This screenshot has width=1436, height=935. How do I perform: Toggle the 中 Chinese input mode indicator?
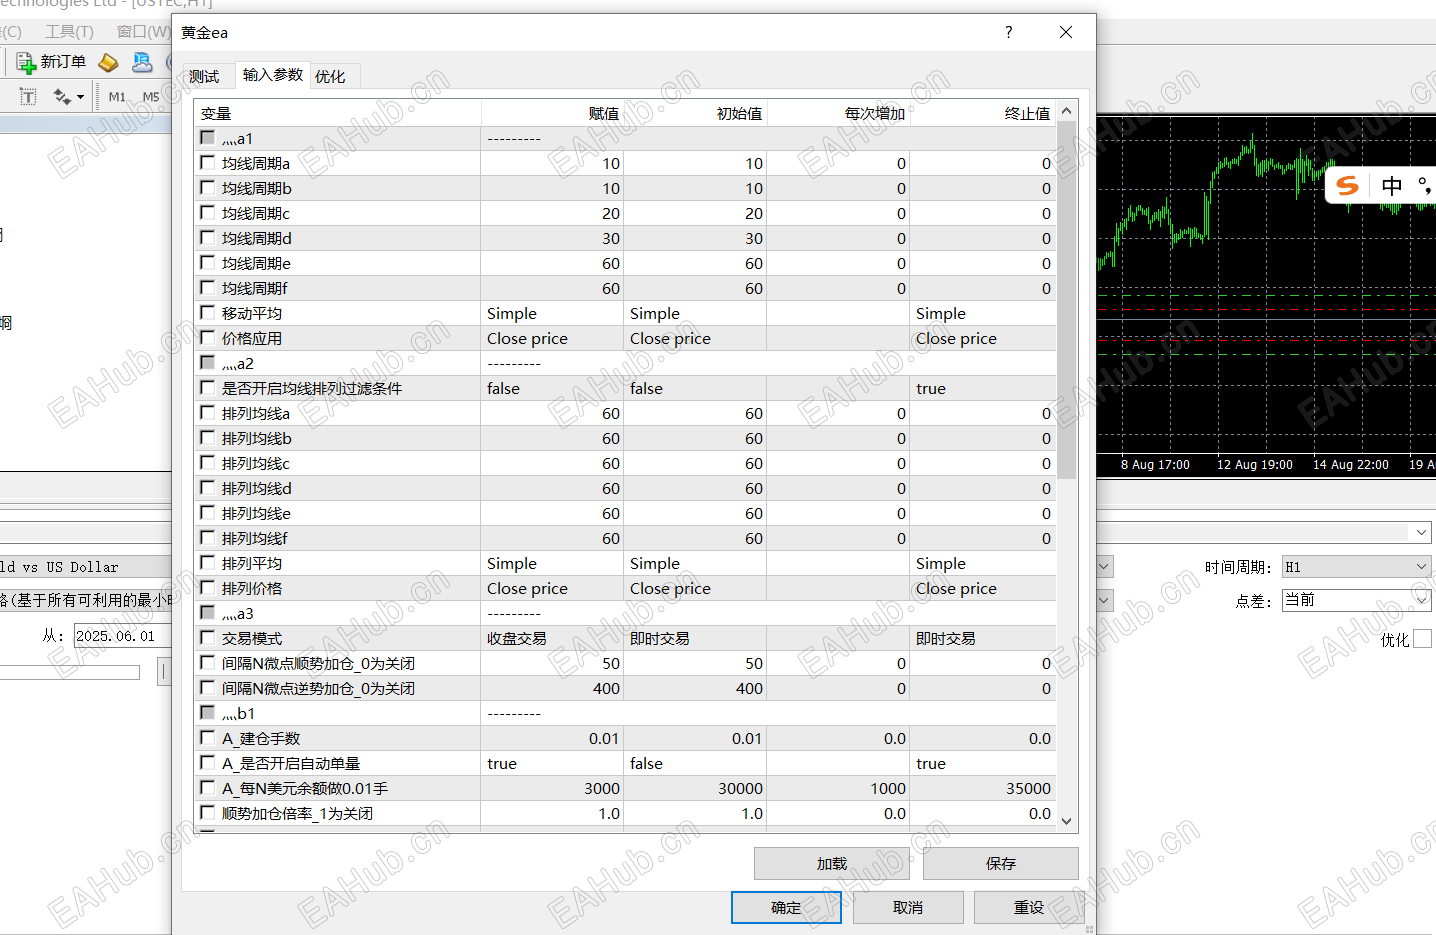(1391, 186)
